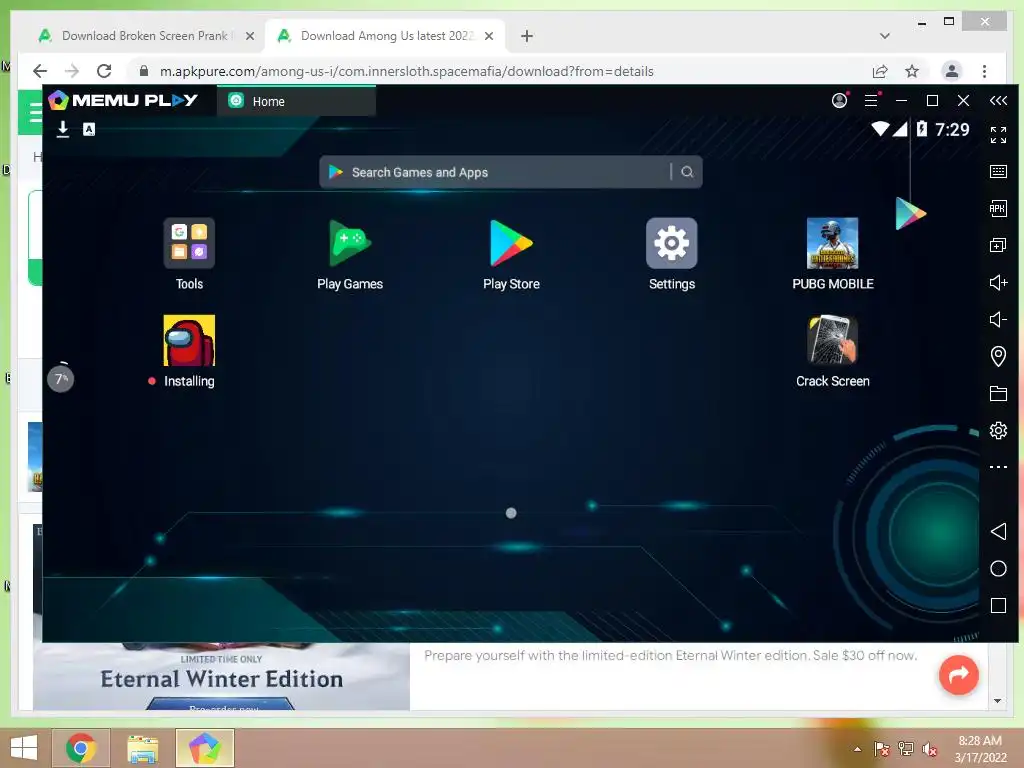The image size is (1024, 768).
Task: Open Chrome's three-dot menu
Action: [x=984, y=71]
